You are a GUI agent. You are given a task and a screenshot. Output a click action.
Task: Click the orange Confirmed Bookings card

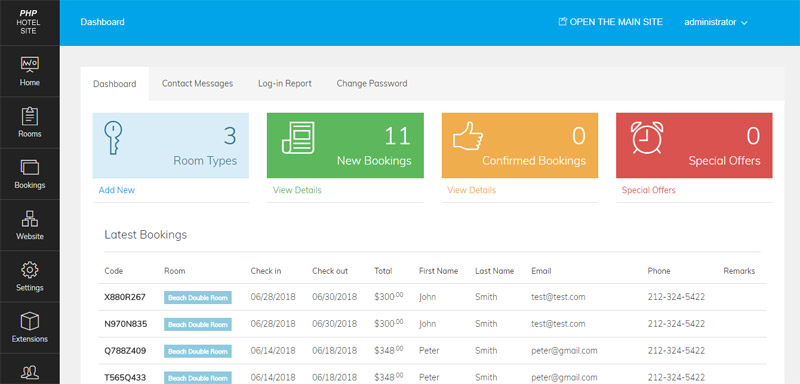click(x=520, y=145)
